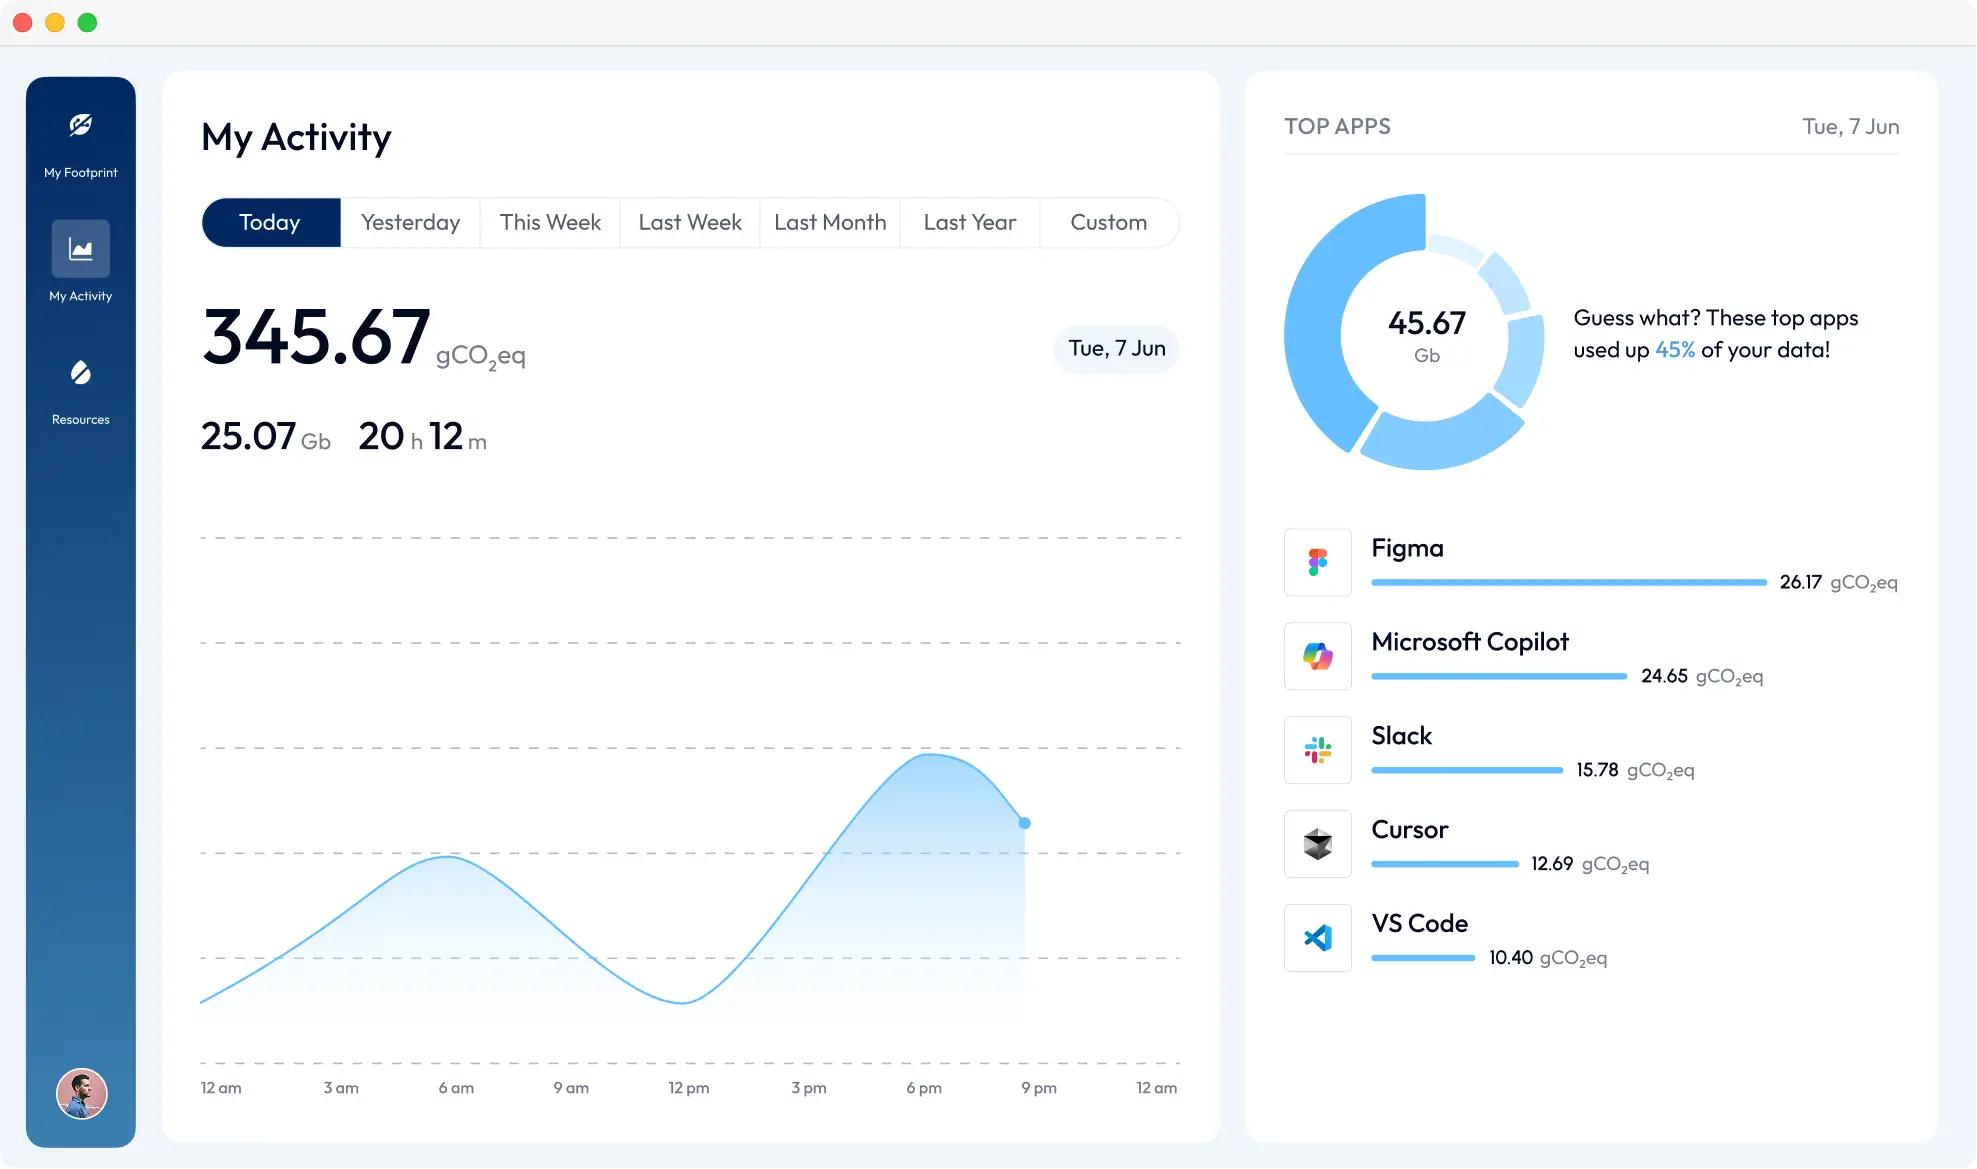Click the 45% data usage link
Viewport: 1977px width, 1169px height.
click(1674, 350)
